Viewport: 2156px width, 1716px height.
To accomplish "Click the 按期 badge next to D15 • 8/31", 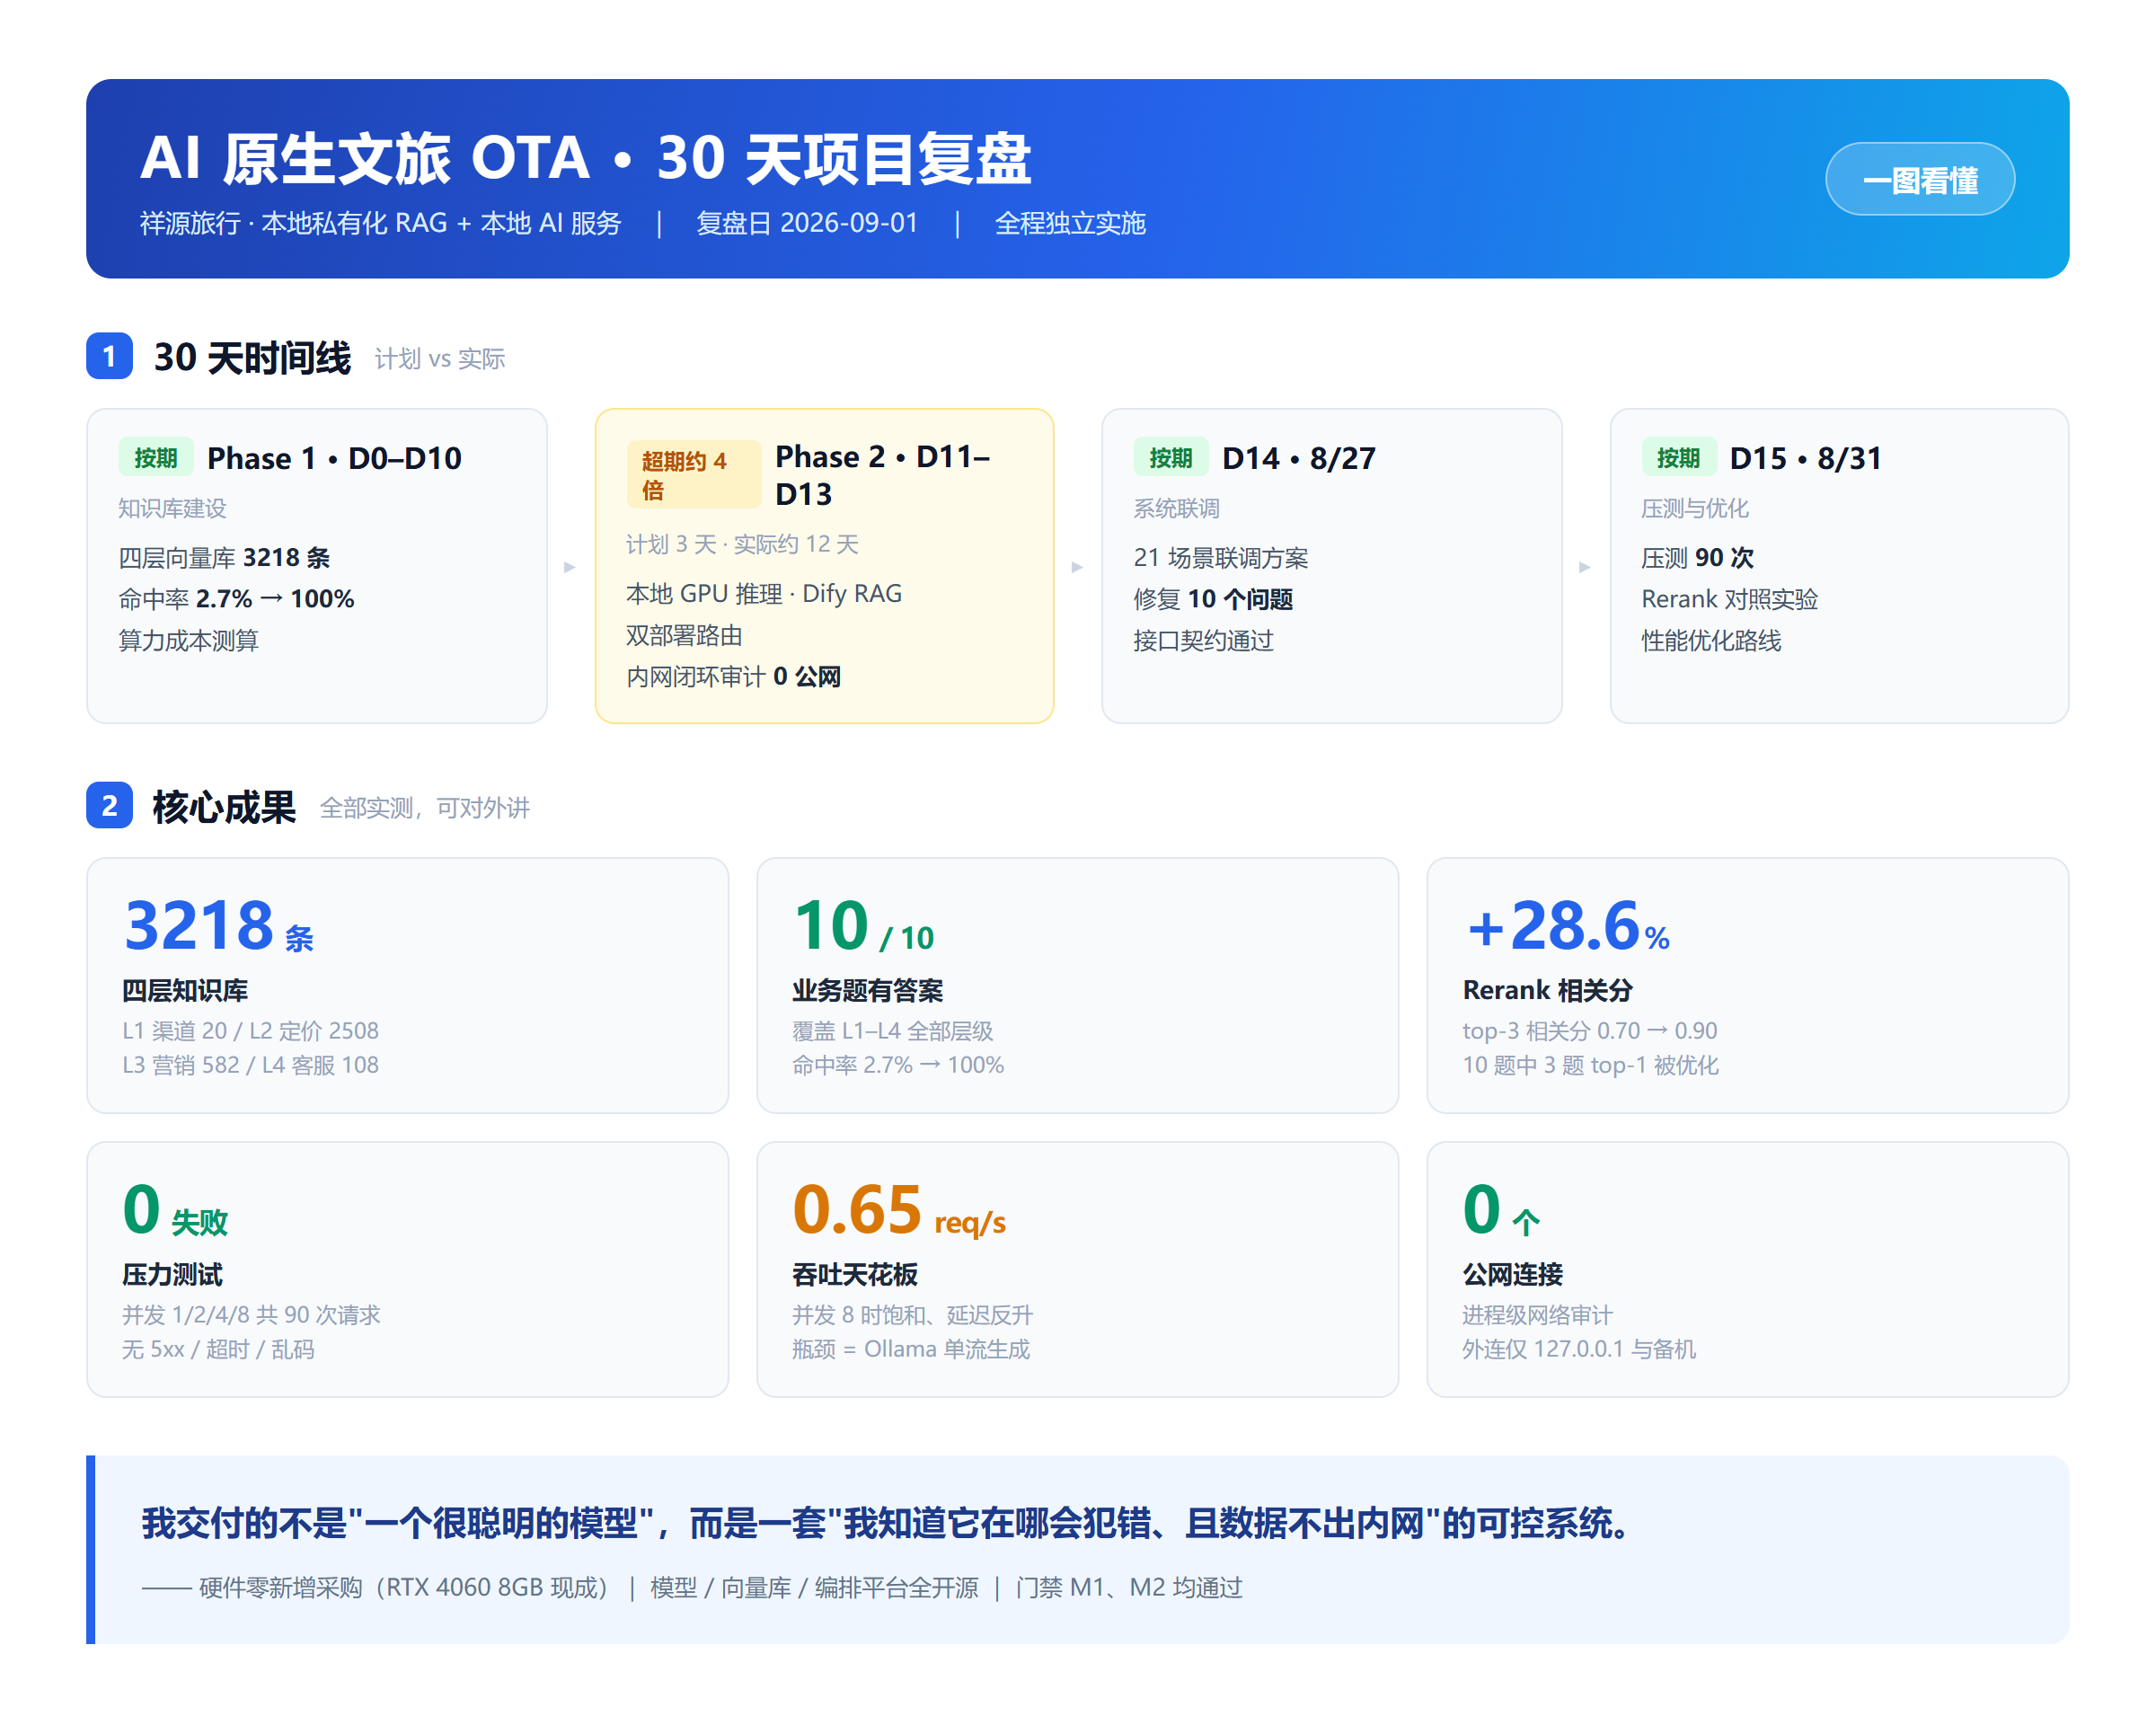I will pyautogui.click(x=1677, y=457).
